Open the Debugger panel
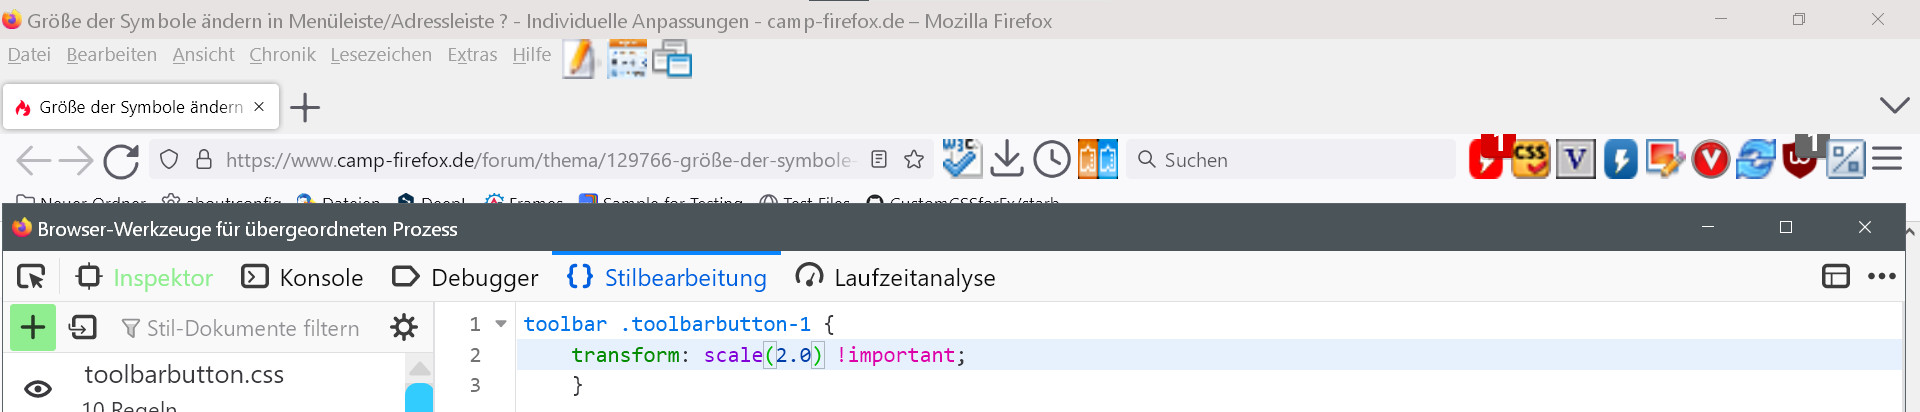 point(465,277)
